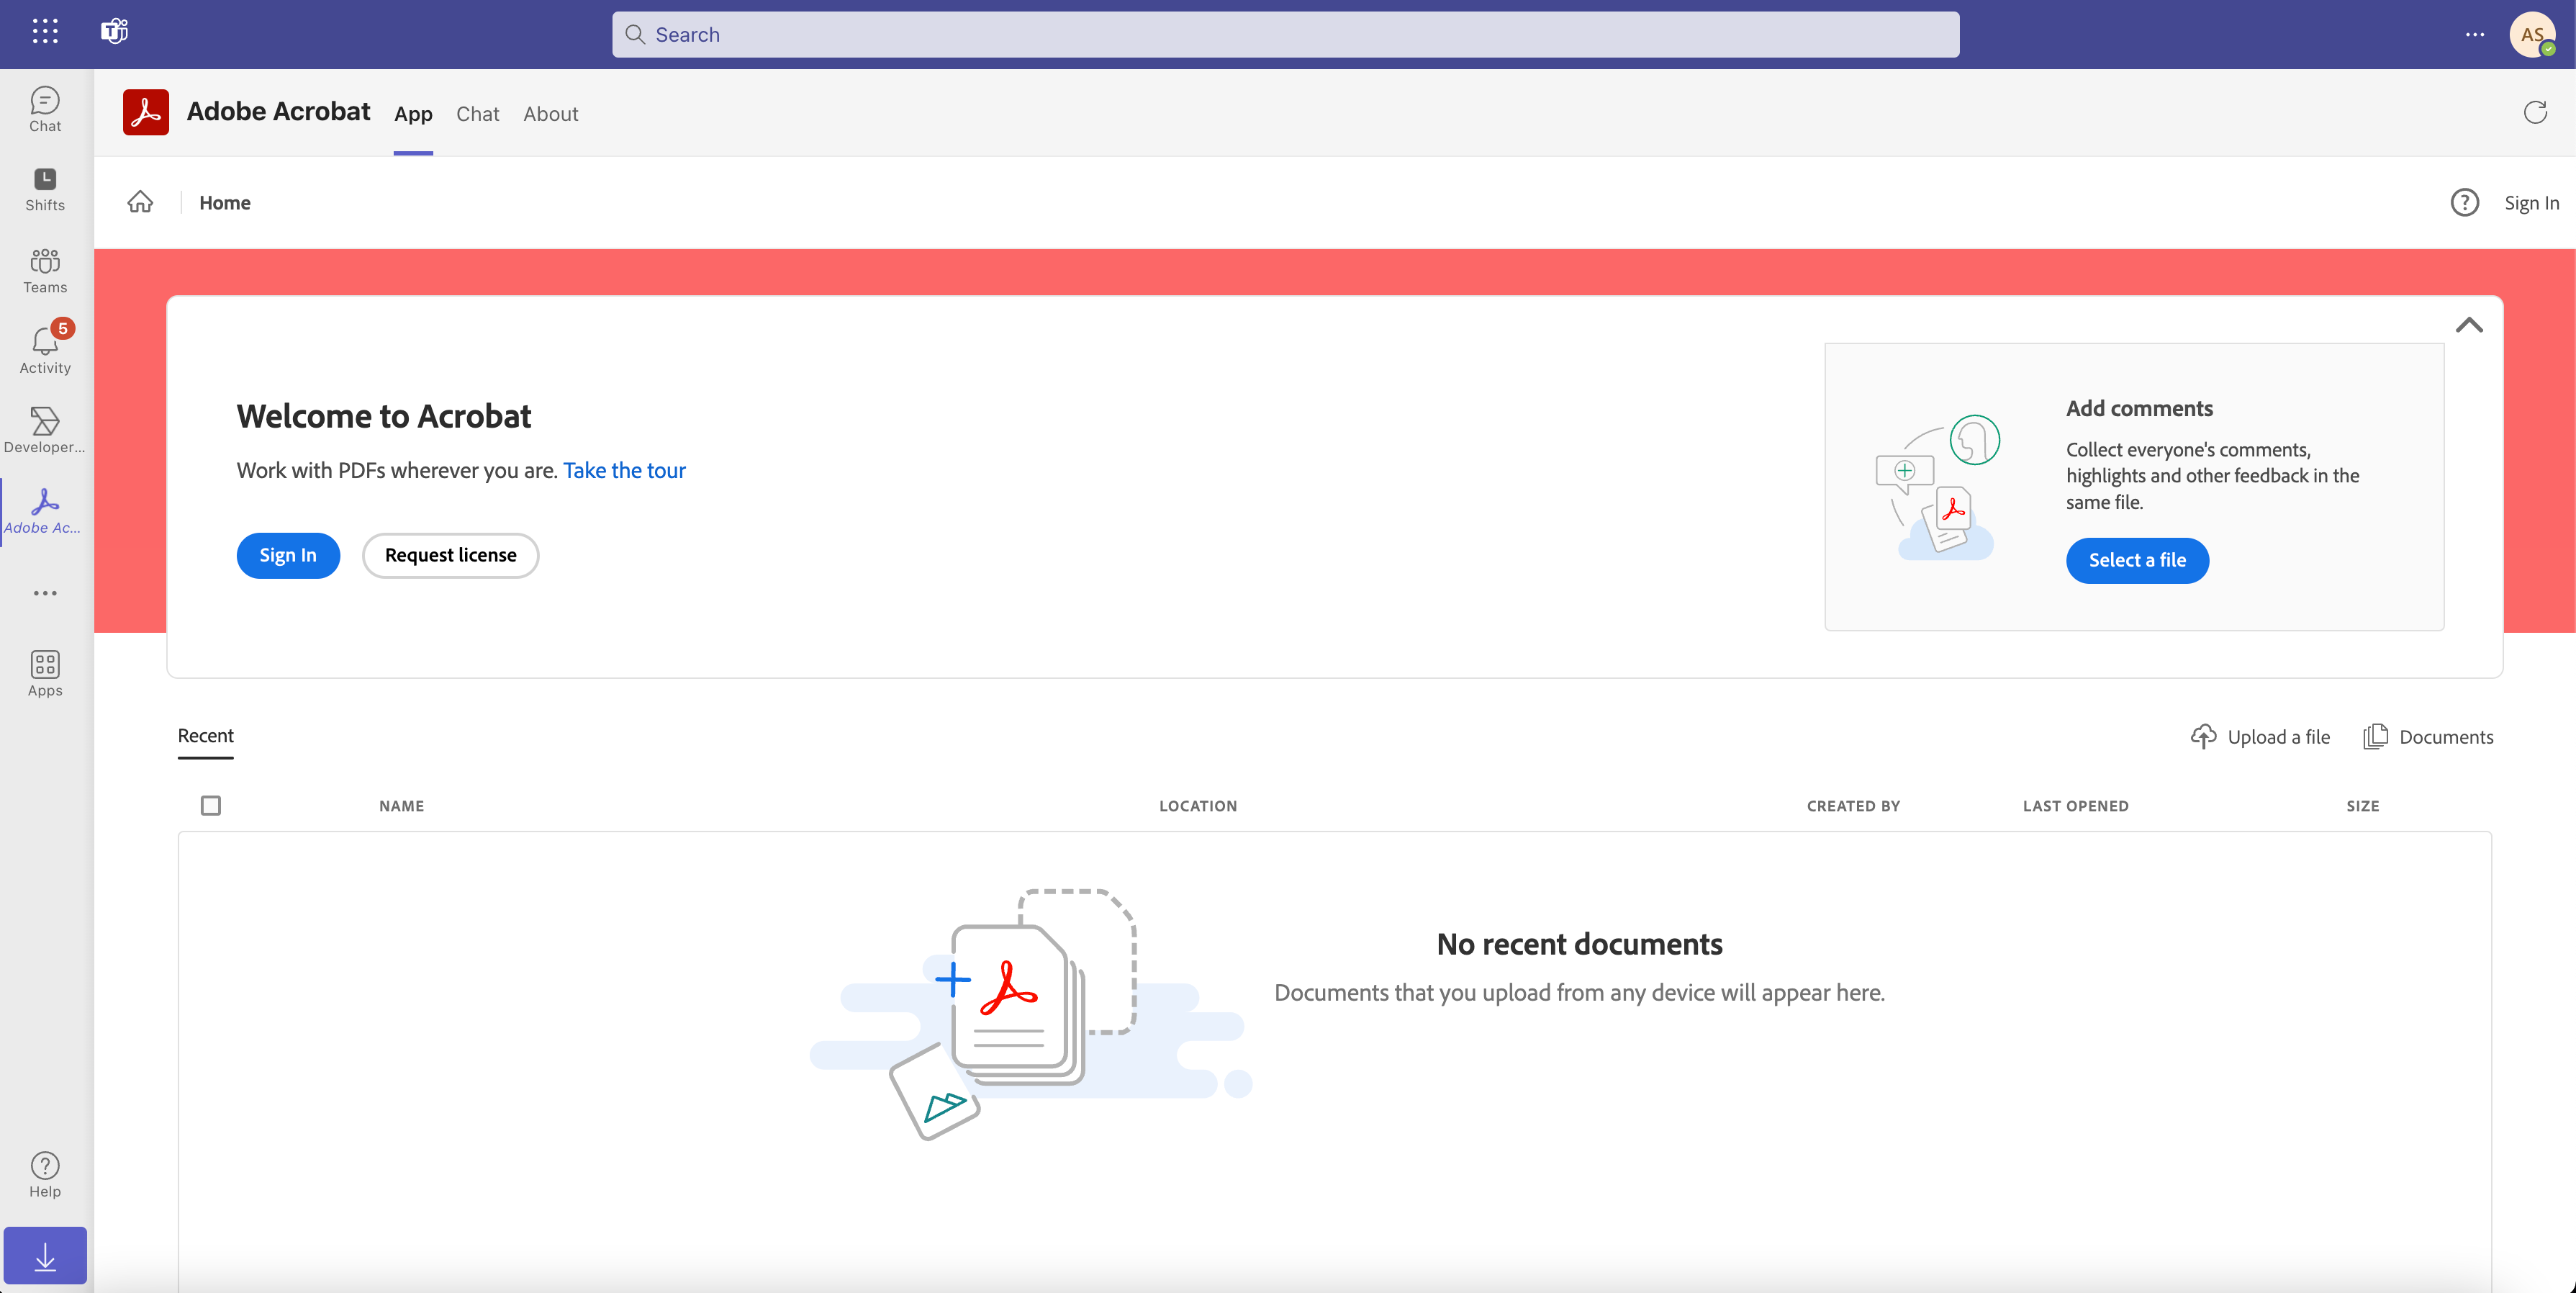2576x1293 pixels.
Task: Open the About tab
Action: point(550,114)
